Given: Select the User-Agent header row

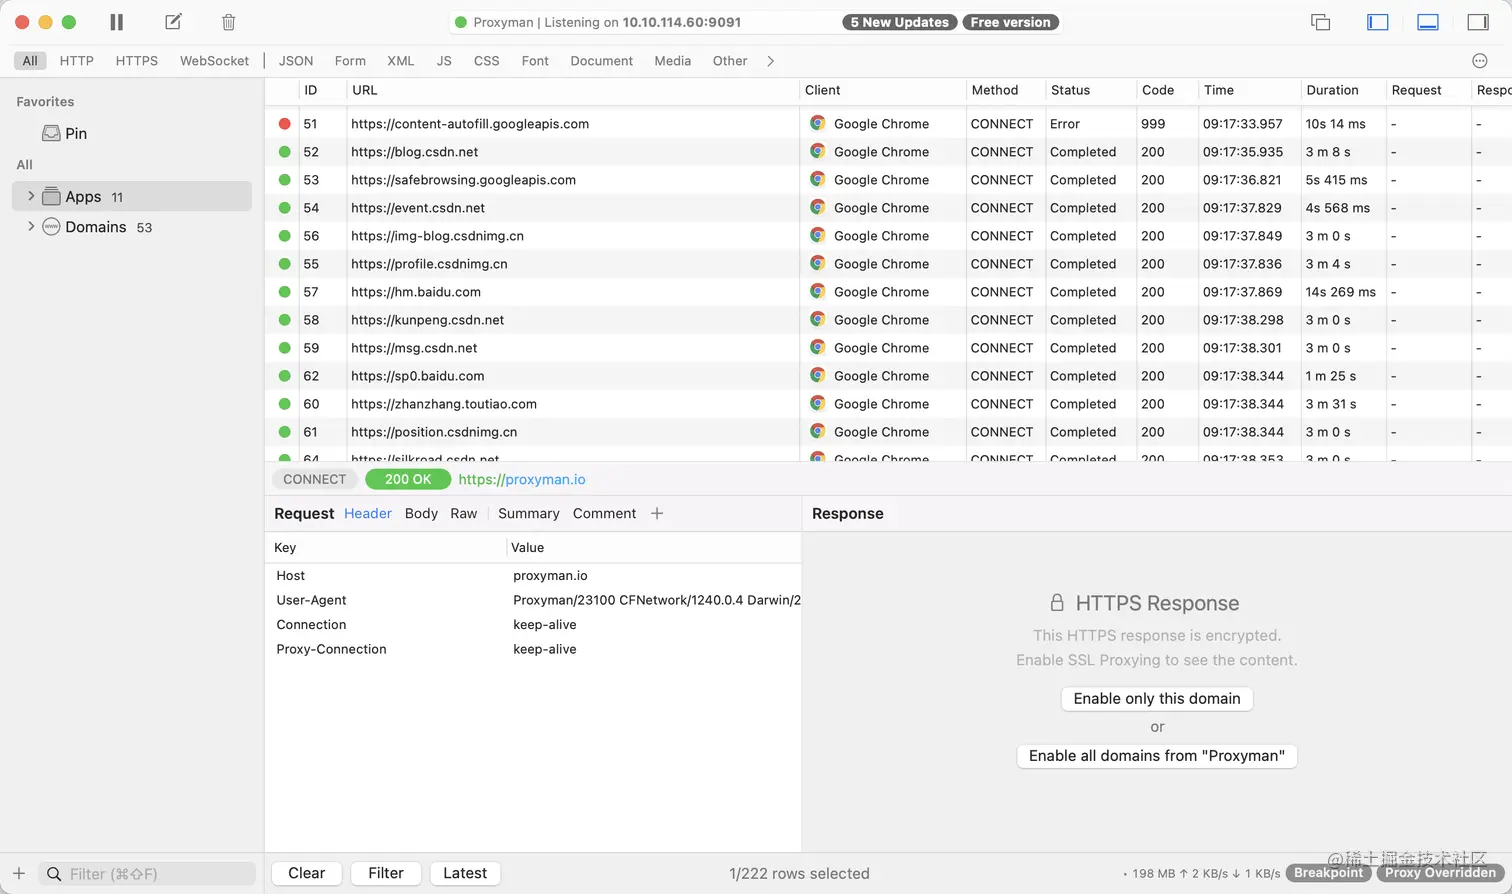Looking at the screenshot, I should [x=533, y=600].
